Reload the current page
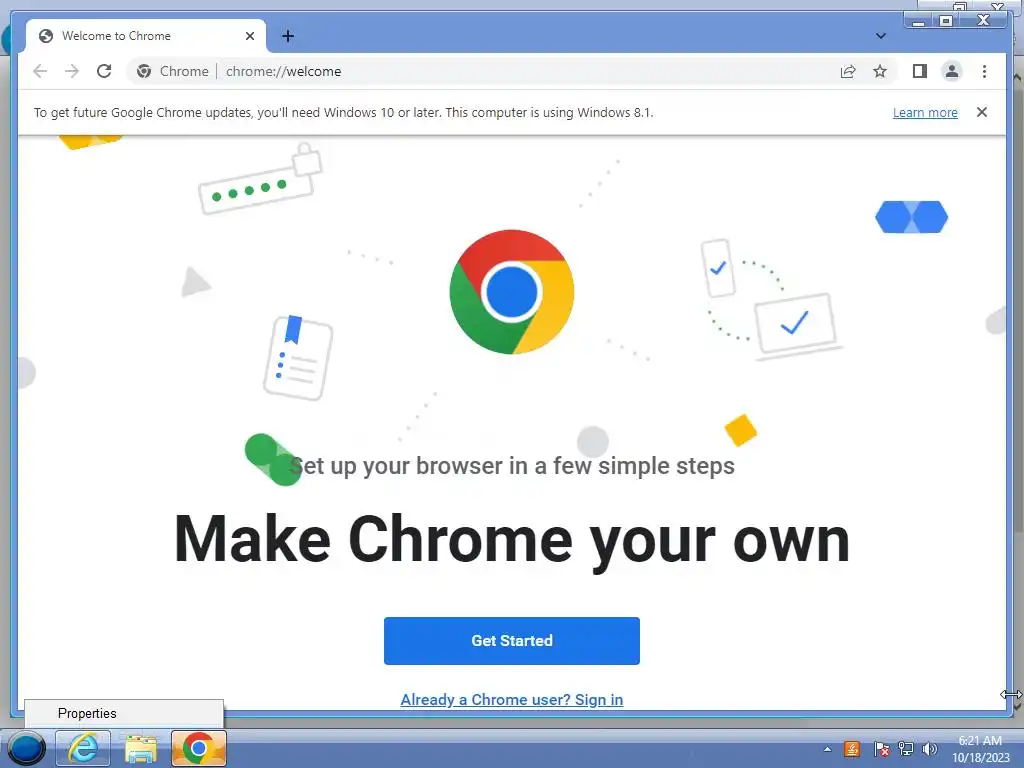 coord(104,71)
